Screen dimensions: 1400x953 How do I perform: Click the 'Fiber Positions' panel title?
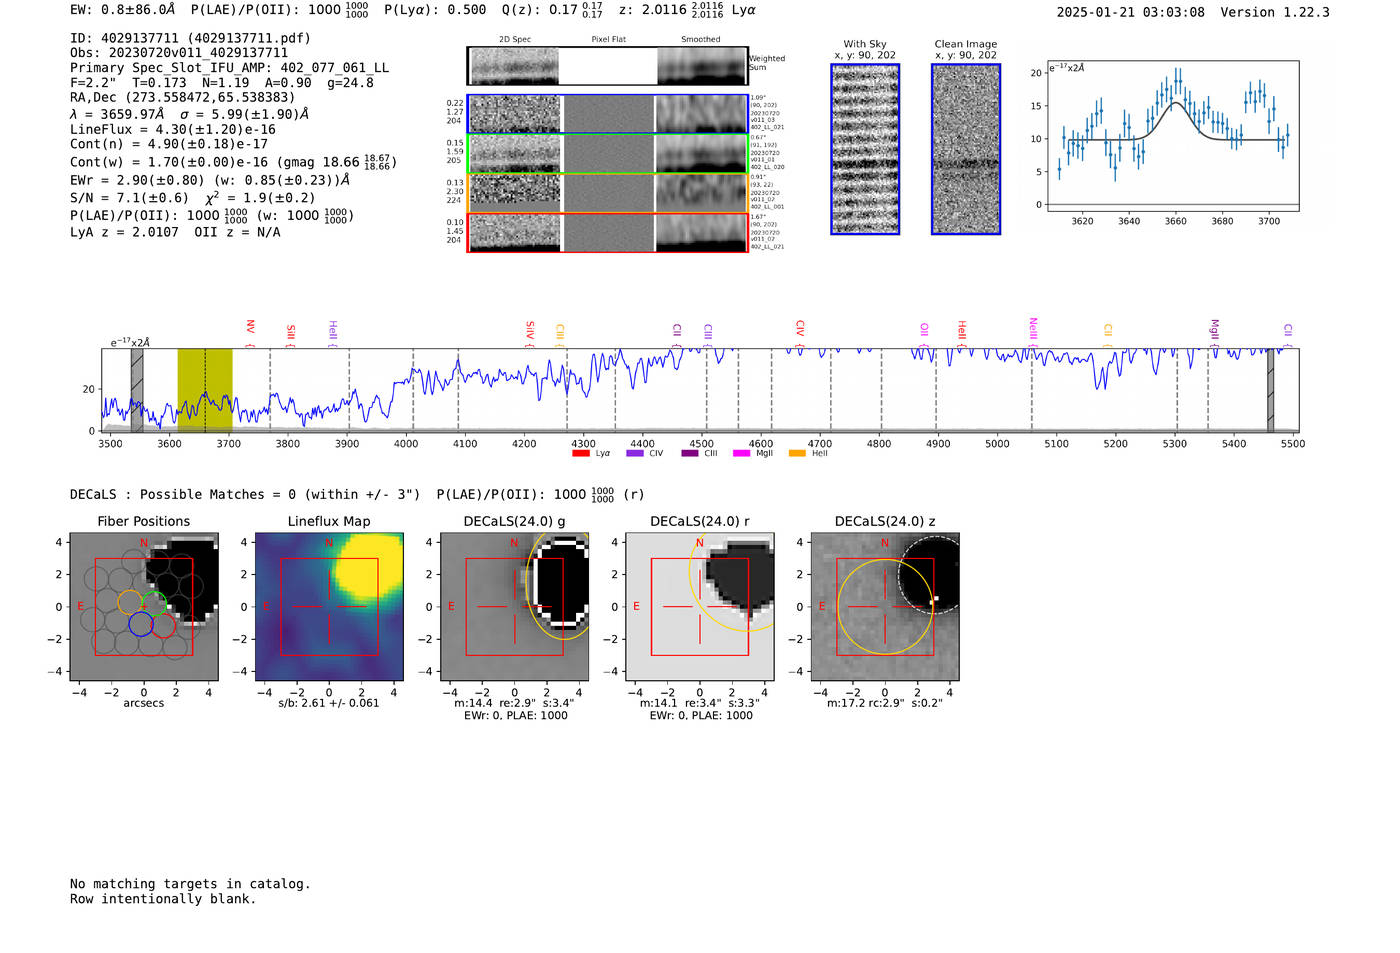pos(144,522)
